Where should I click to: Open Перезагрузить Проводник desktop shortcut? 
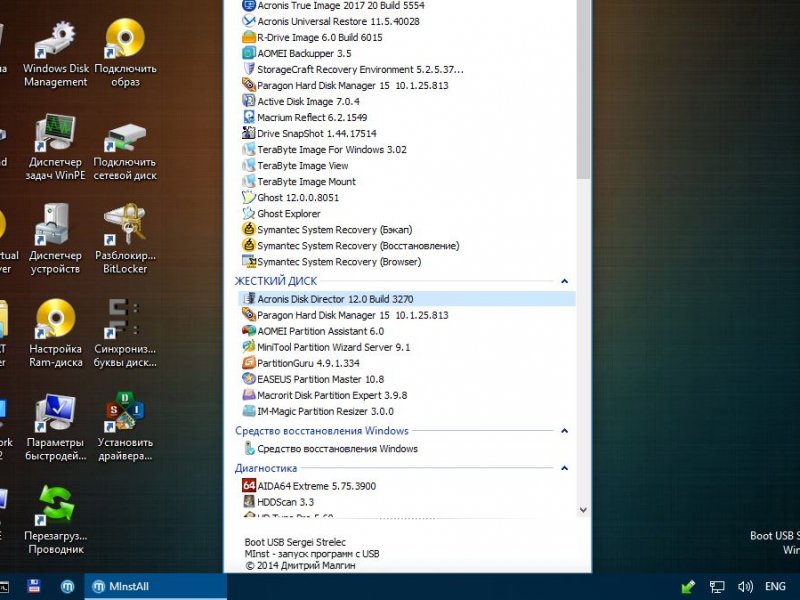(56, 520)
